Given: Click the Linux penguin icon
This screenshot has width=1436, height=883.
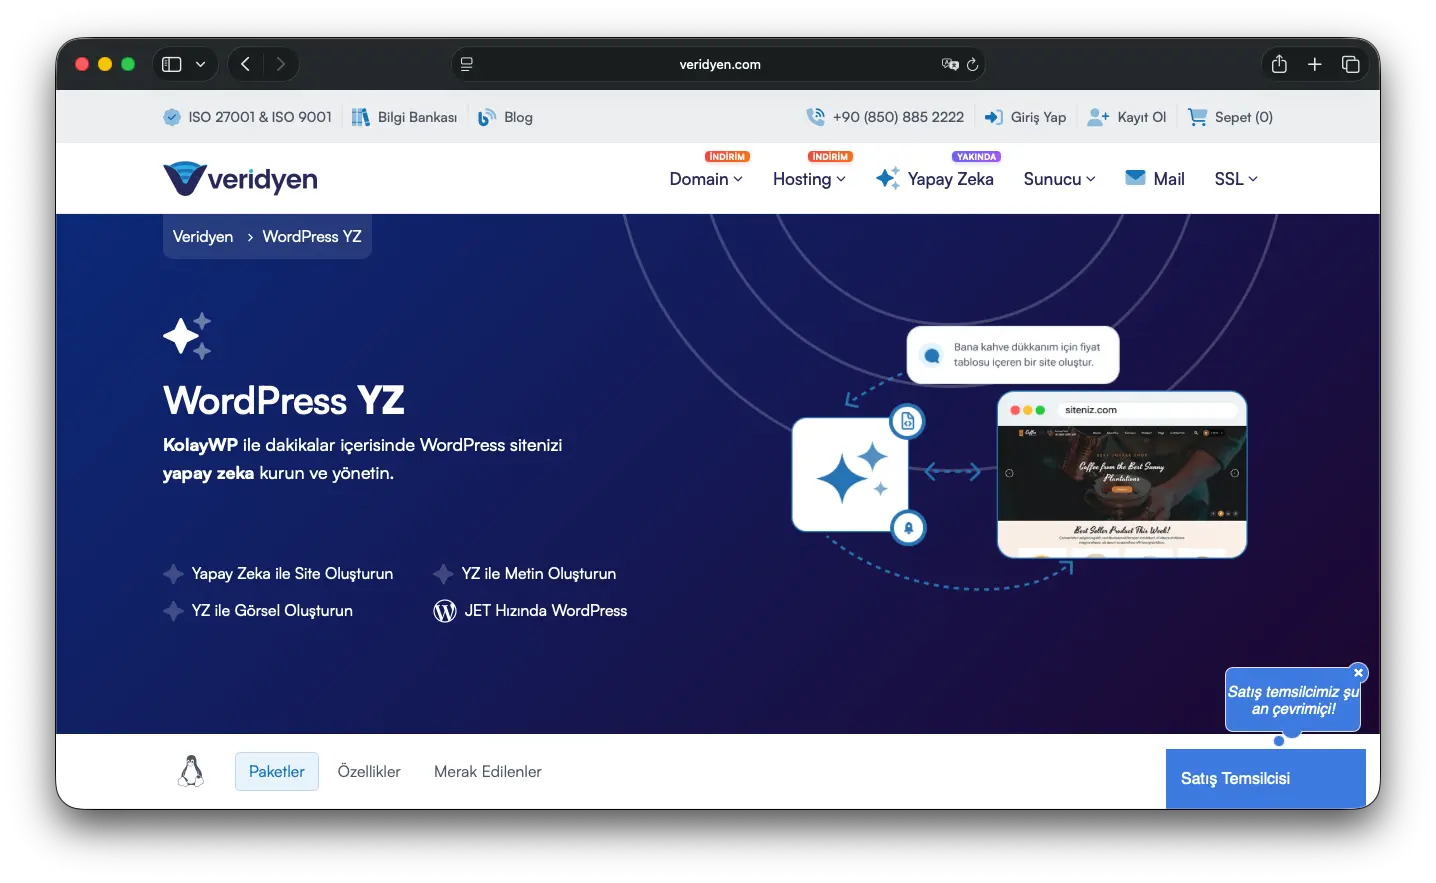Looking at the screenshot, I should 191,771.
